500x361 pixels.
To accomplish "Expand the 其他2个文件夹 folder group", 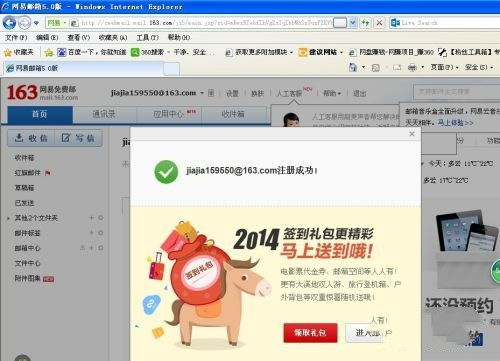I will coord(8,218).
